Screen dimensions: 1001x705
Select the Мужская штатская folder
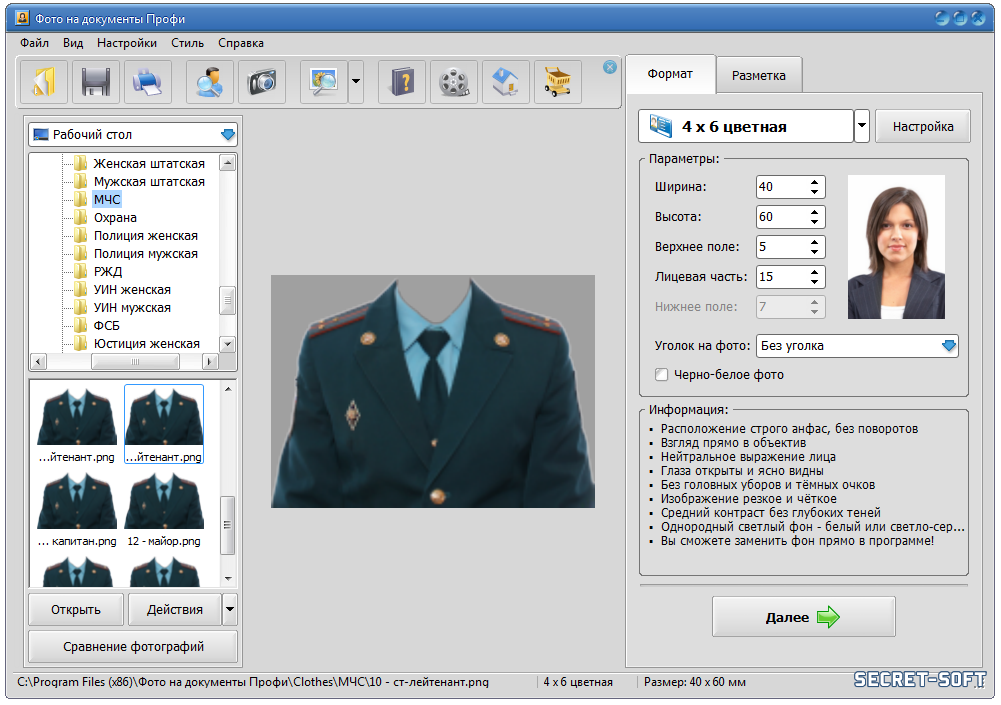[149, 181]
